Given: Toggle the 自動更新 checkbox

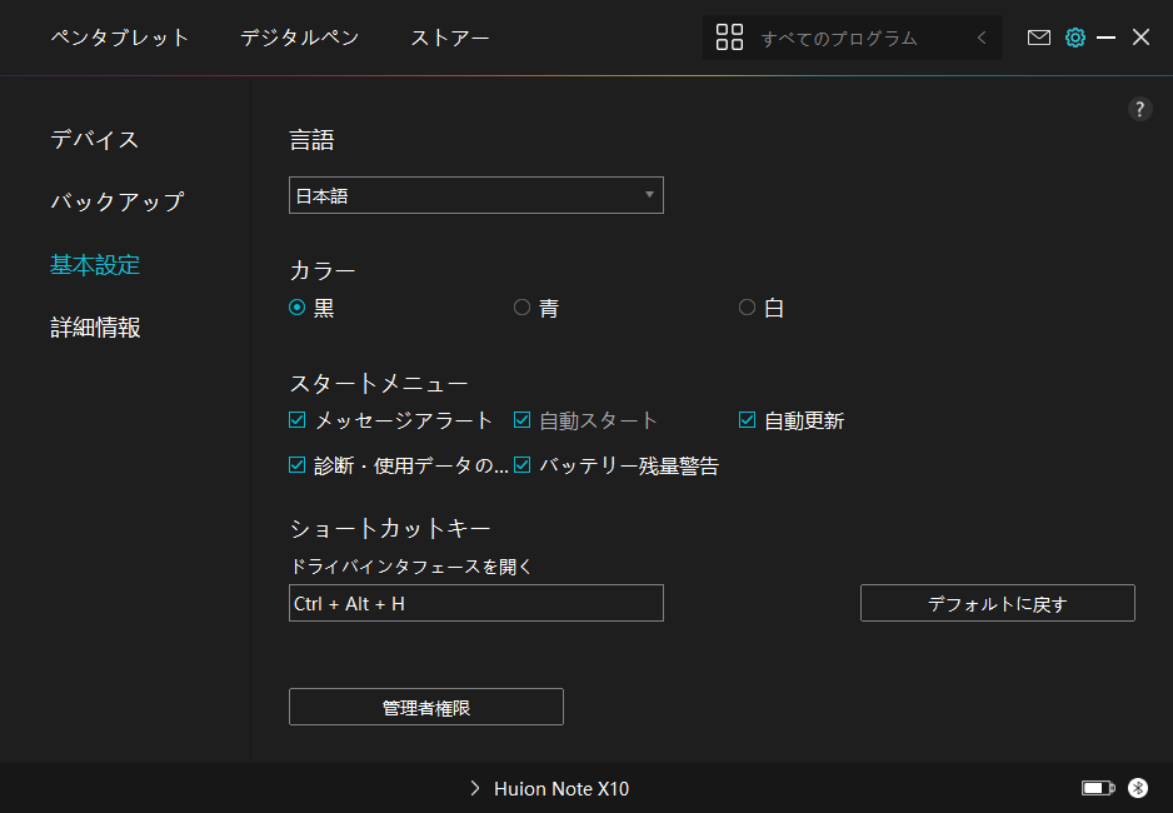Looking at the screenshot, I should (747, 420).
